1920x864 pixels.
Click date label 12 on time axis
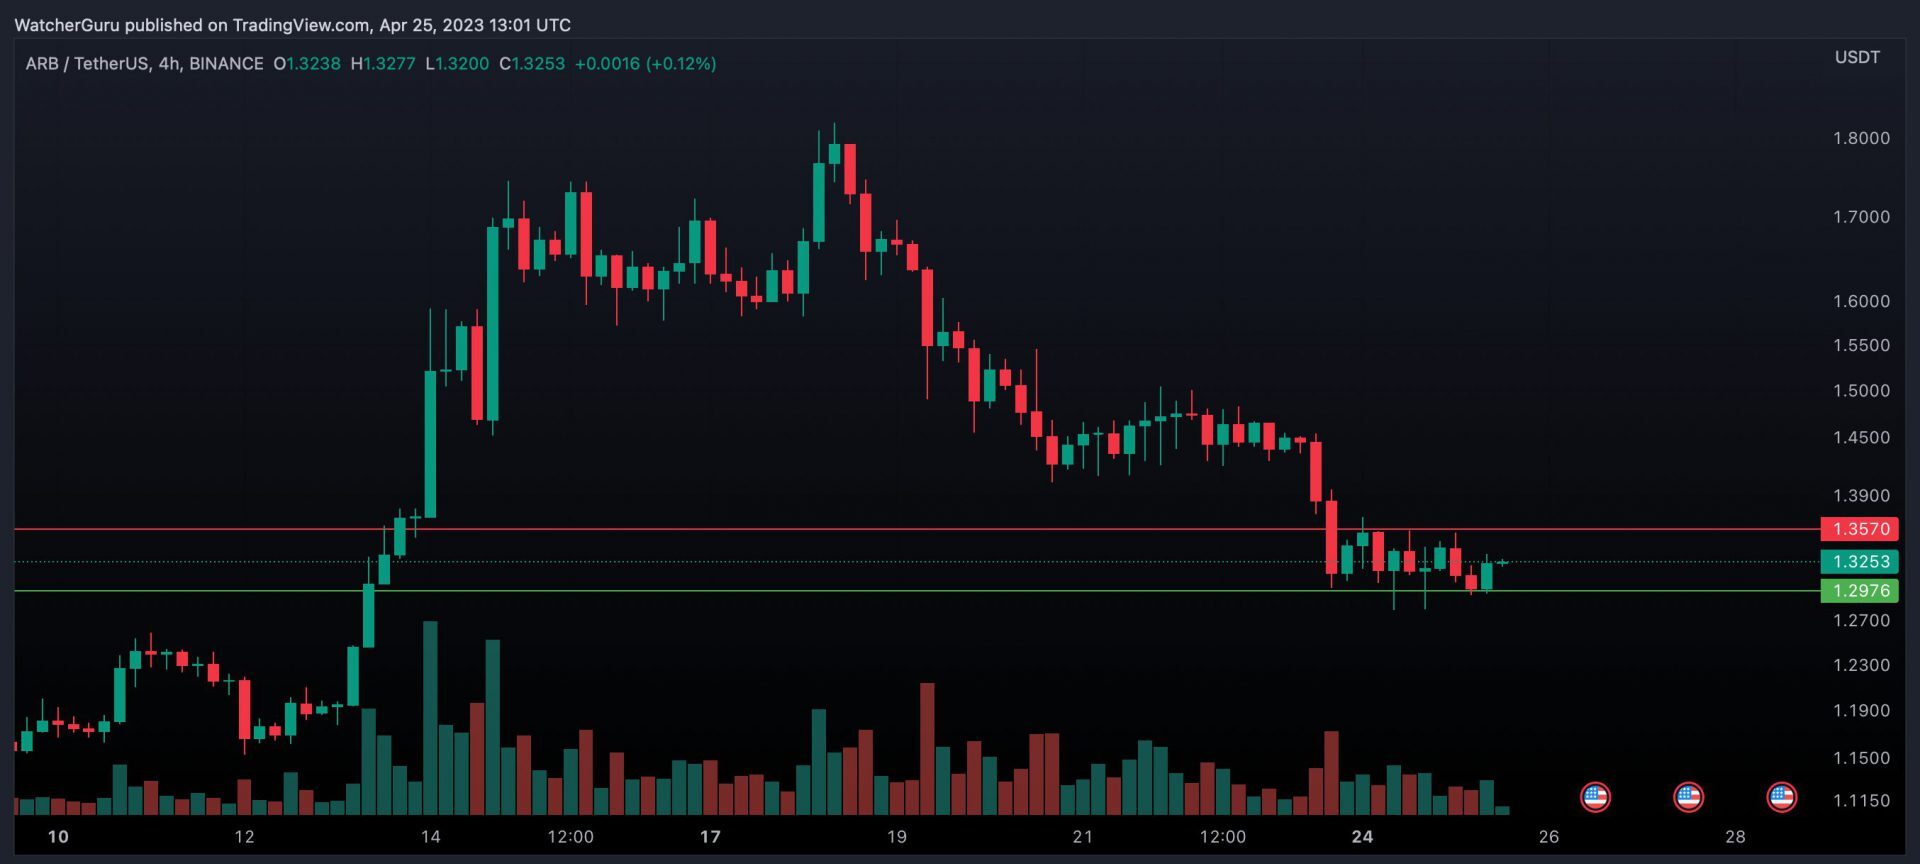[244, 837]
